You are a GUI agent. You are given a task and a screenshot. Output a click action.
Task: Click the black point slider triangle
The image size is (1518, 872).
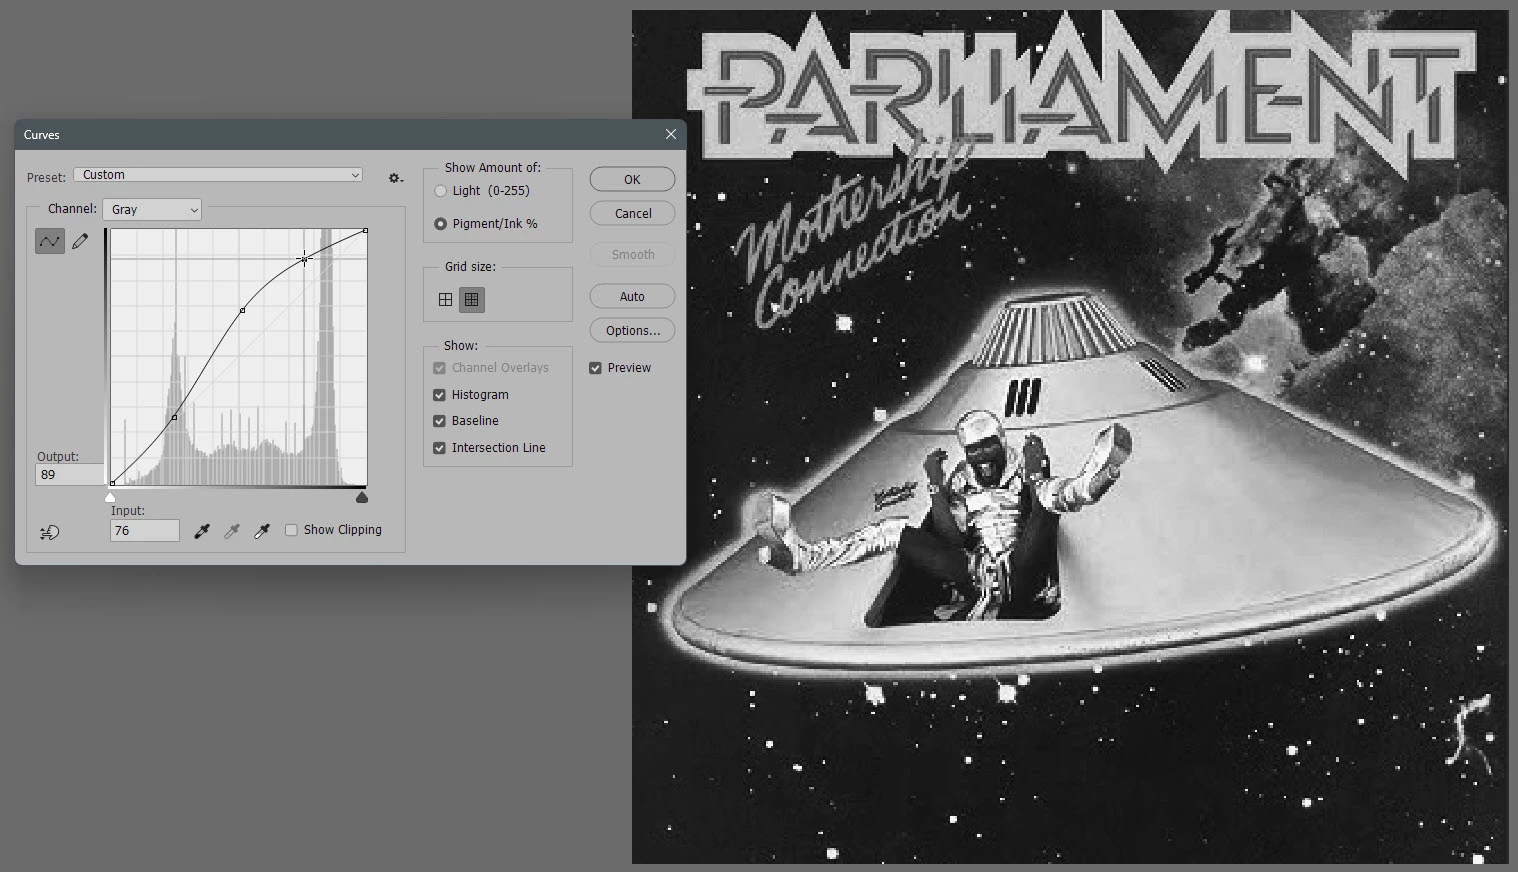pos(362,497)
